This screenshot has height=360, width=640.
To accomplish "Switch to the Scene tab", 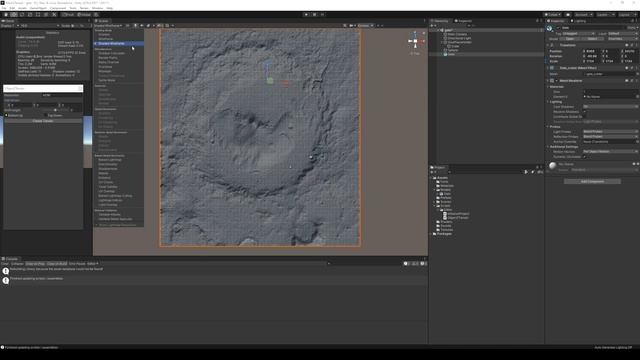I will click(102, 21).
